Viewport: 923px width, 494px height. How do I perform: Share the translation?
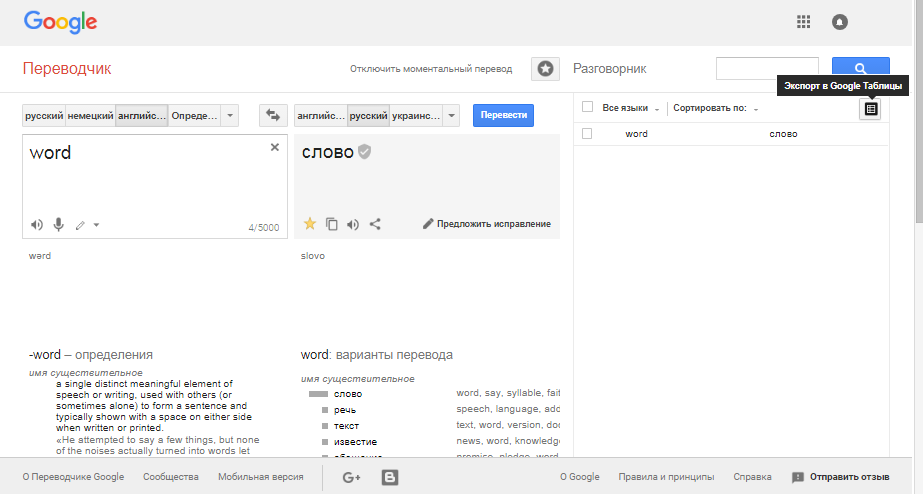(375, 224)
